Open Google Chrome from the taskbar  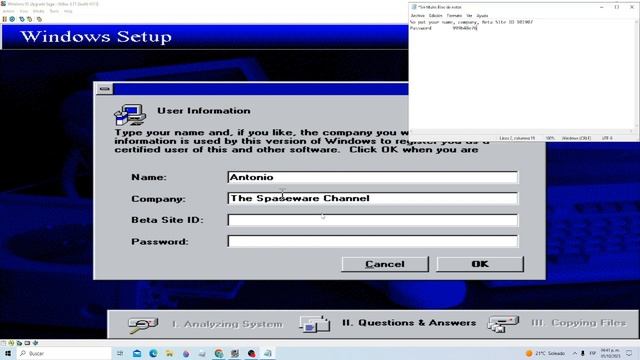[219, 353]
